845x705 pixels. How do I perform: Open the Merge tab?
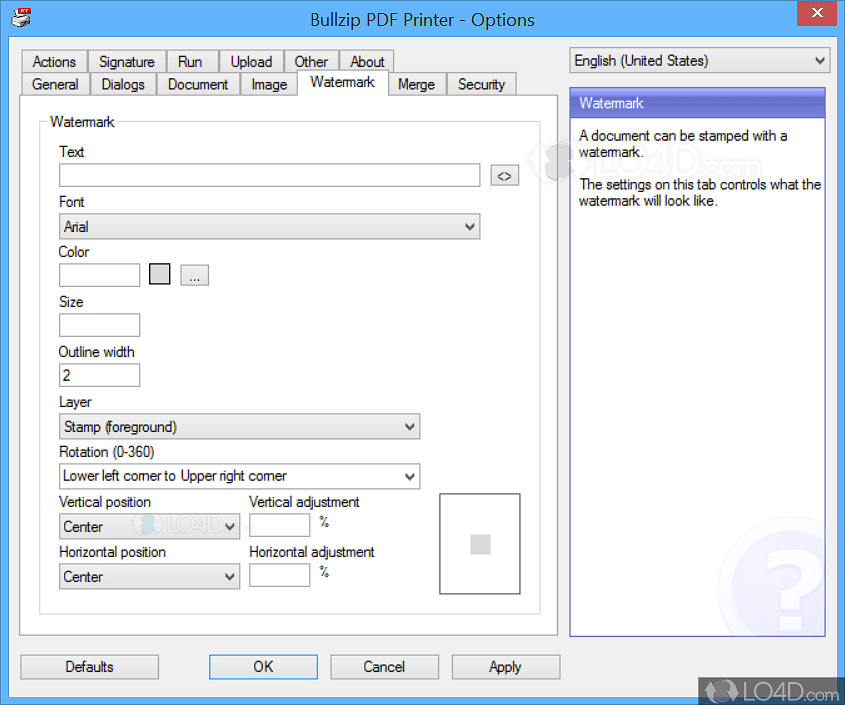pyautogui.click(x=416, y=84)
